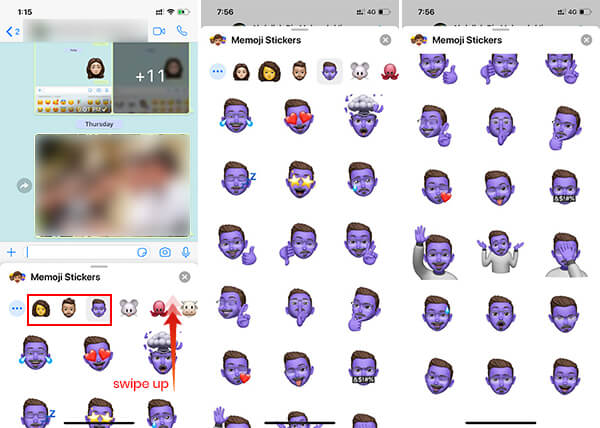600x428 pixels.
Task: Send thumbs down sticker in middle screen
Action: click(x=298, y=244)
